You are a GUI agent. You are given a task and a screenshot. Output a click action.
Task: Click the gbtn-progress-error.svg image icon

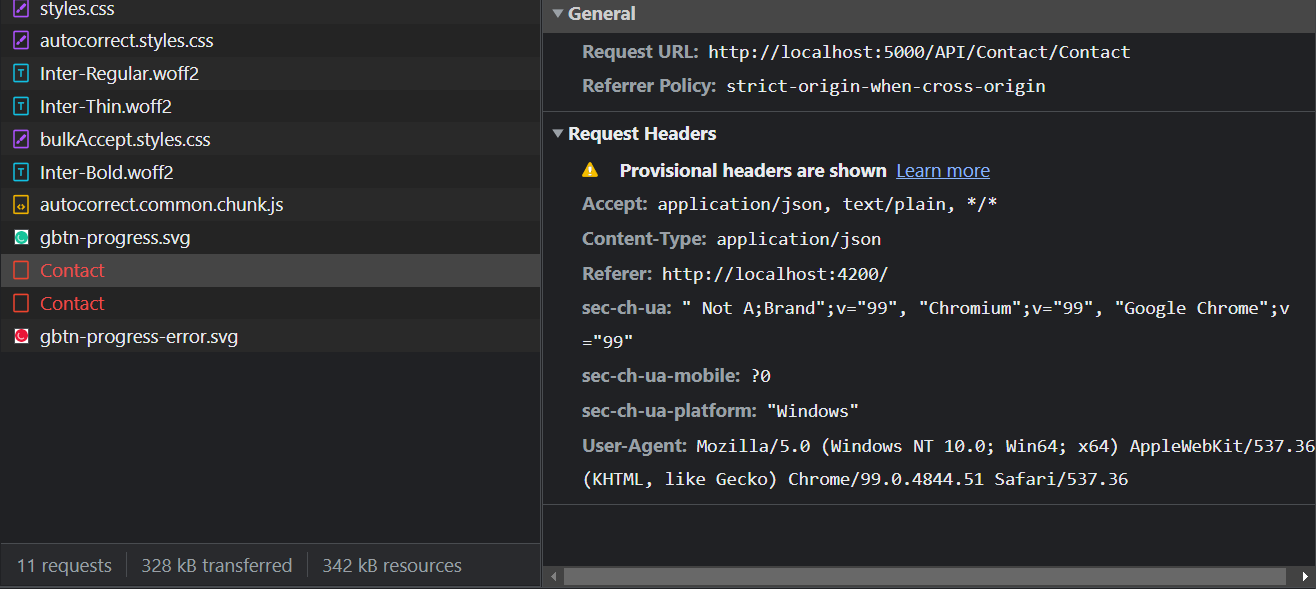click(21, 337)
